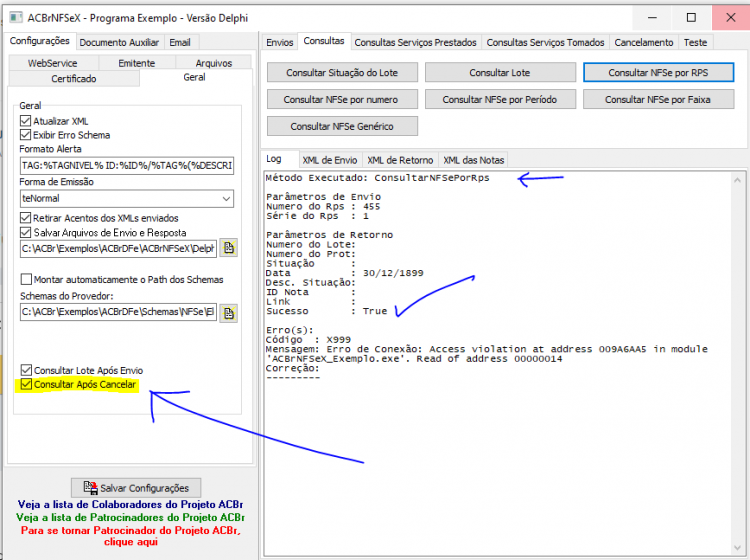Maximize the ACBrNFSeX window
750x560 pixels.
691,18
